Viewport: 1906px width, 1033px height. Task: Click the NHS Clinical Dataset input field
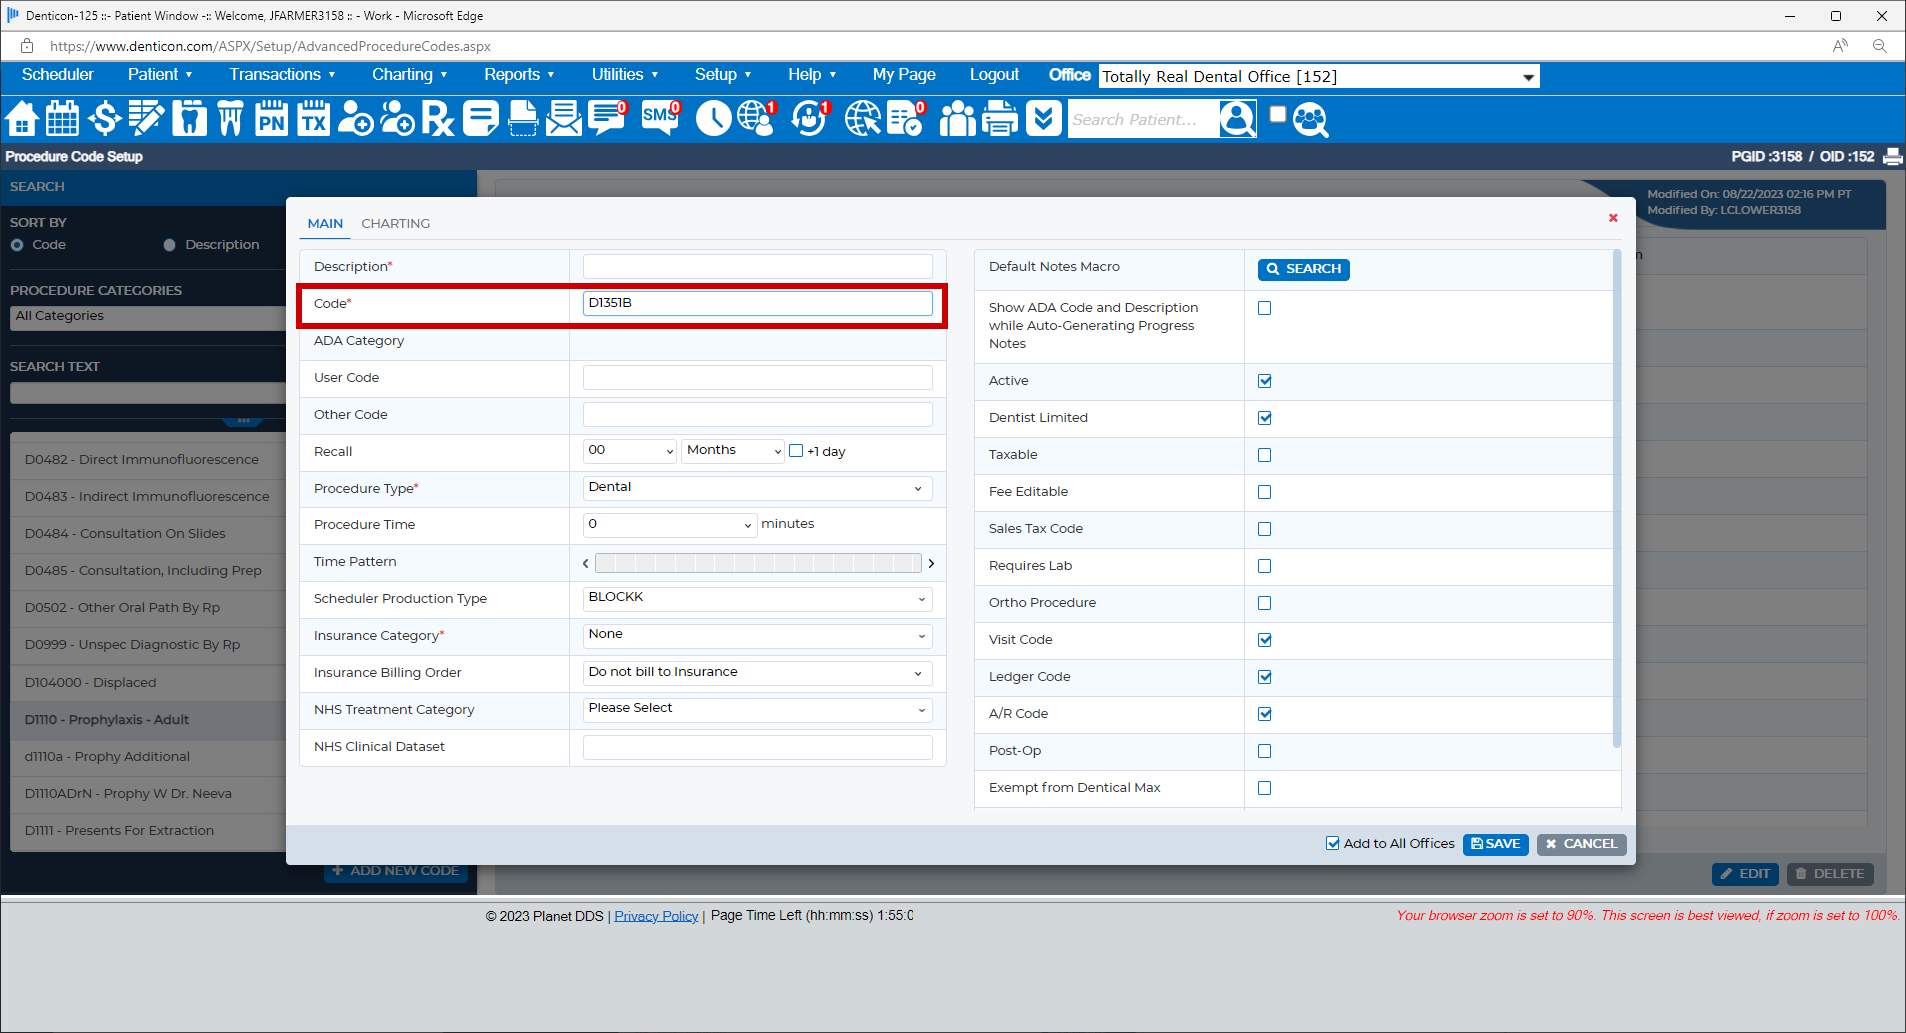[x=757, y=747]
